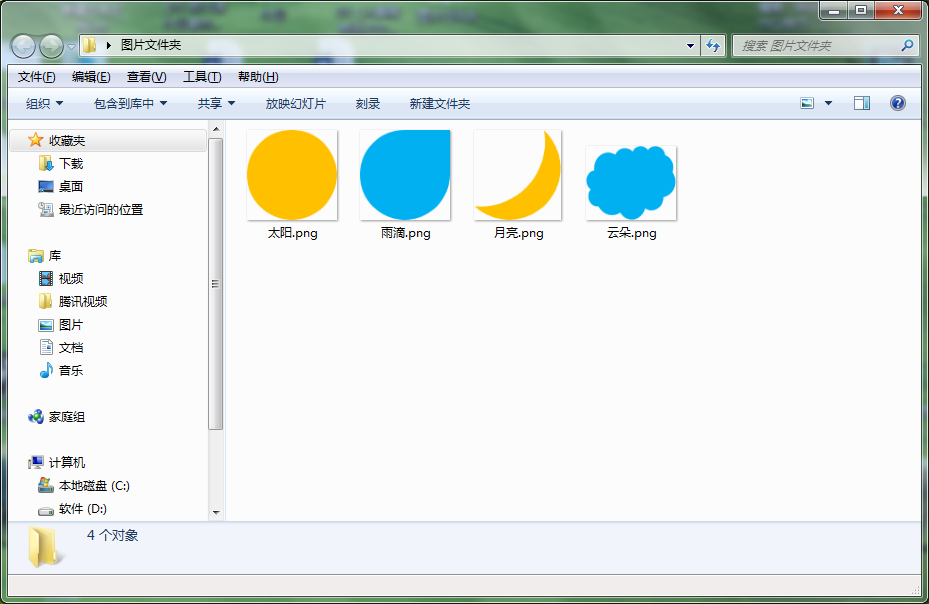The image size is (929, 604).
Task: Select the 雨滴.png thumbnail
Action: tap(405, 175)
